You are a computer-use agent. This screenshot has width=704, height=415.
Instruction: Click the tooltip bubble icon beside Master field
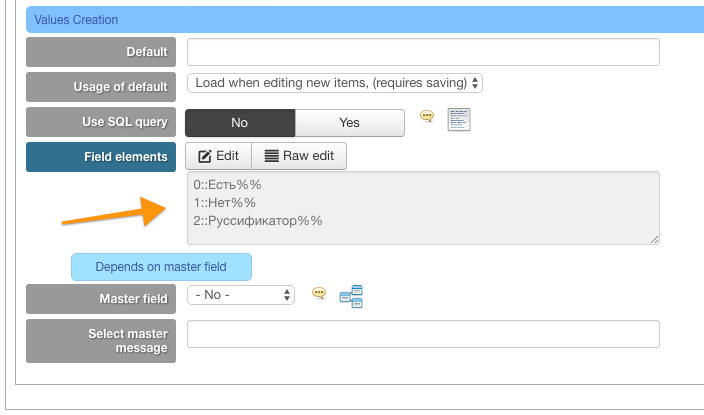point(319,293)
